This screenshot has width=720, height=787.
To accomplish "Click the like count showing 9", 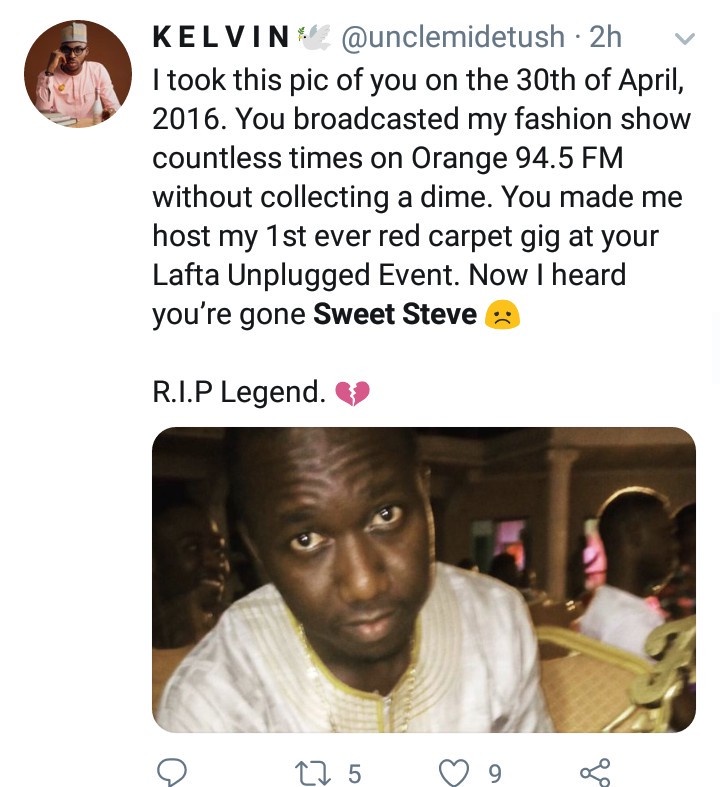I will click(x=494, y=771).
